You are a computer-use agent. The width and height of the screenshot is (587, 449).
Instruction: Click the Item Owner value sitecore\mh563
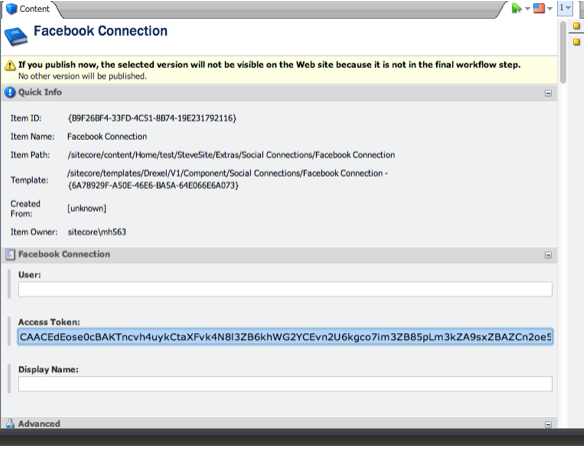click(x=97, y=232)
